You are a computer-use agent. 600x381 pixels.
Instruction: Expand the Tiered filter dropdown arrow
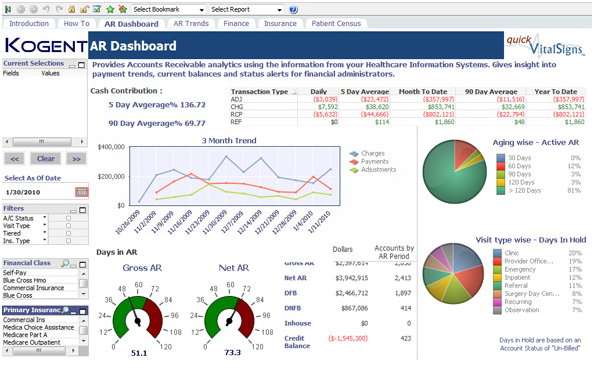tap(45, 232)
